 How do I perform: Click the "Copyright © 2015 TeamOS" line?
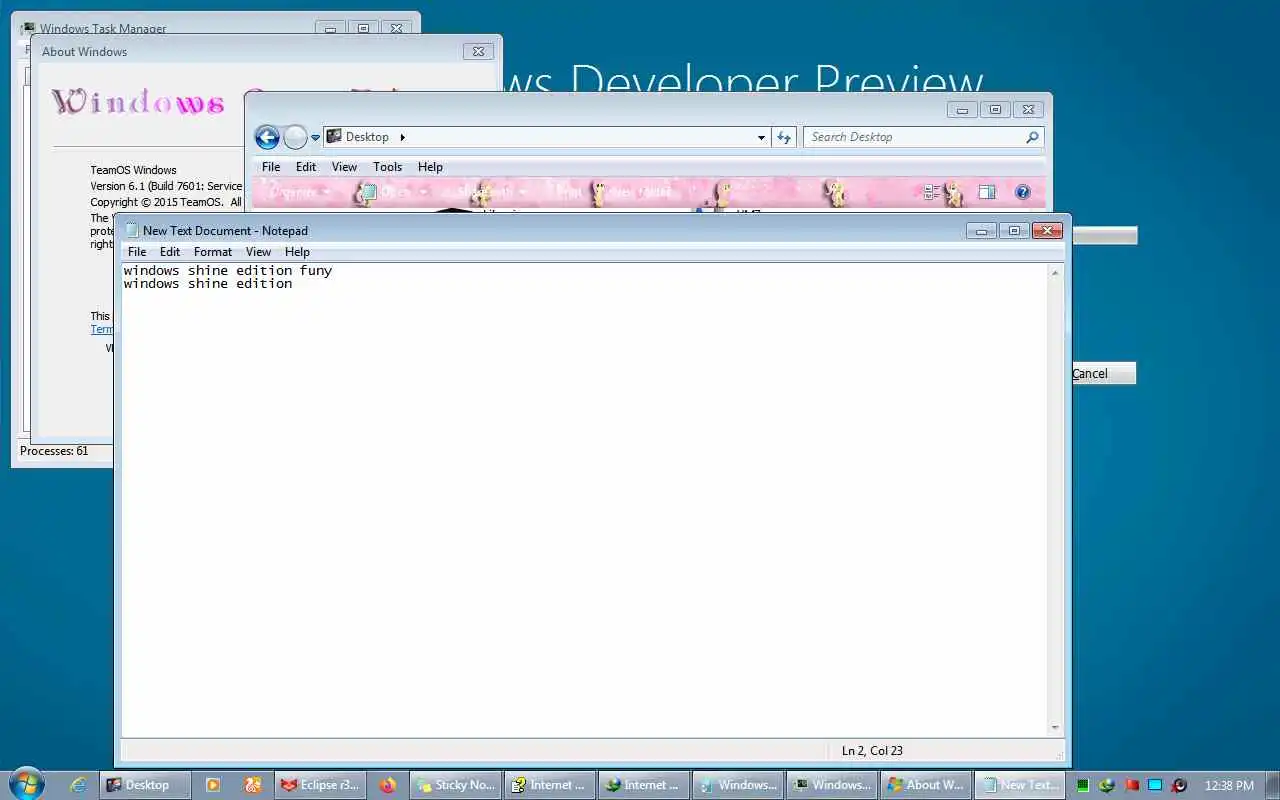(165, 202)
